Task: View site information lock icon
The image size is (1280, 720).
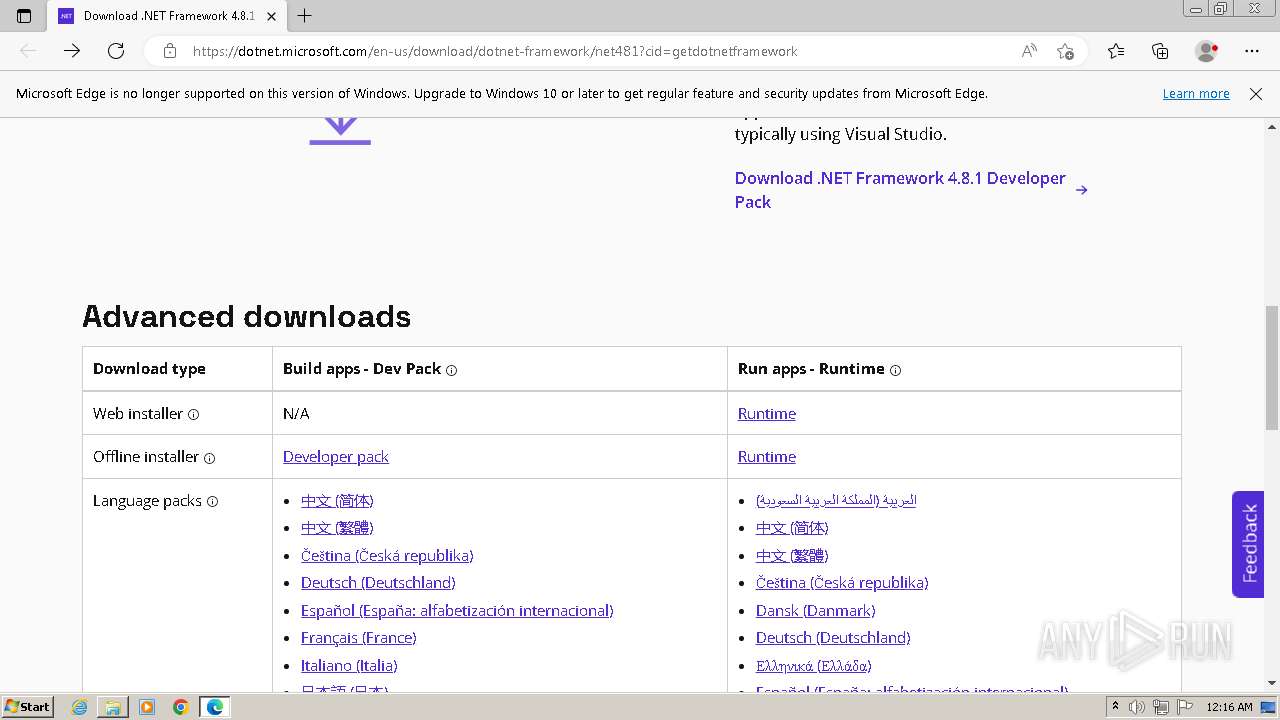Action: (170, 51)
